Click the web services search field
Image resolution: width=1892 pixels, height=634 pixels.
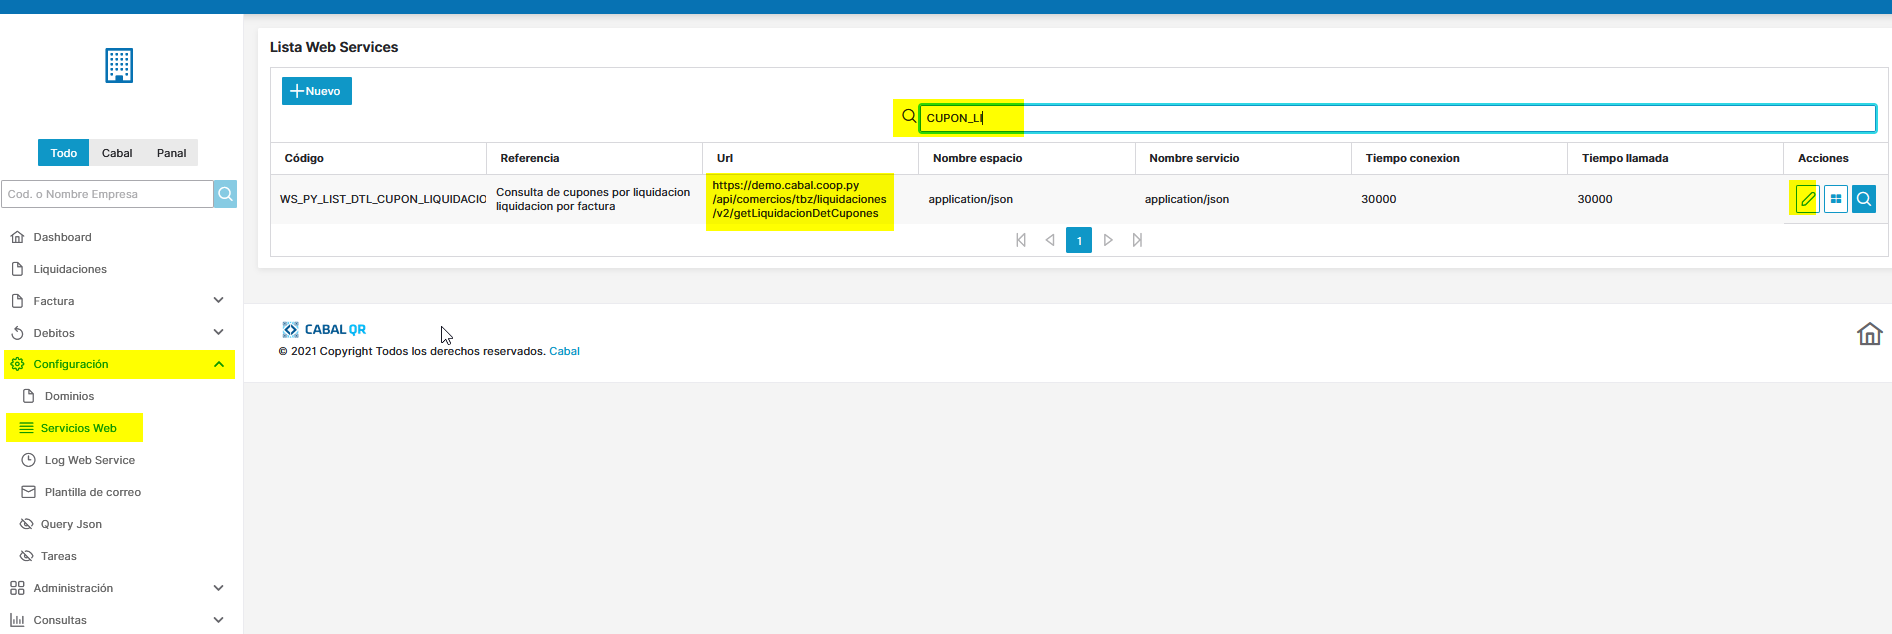click(x=1396, y=118)
